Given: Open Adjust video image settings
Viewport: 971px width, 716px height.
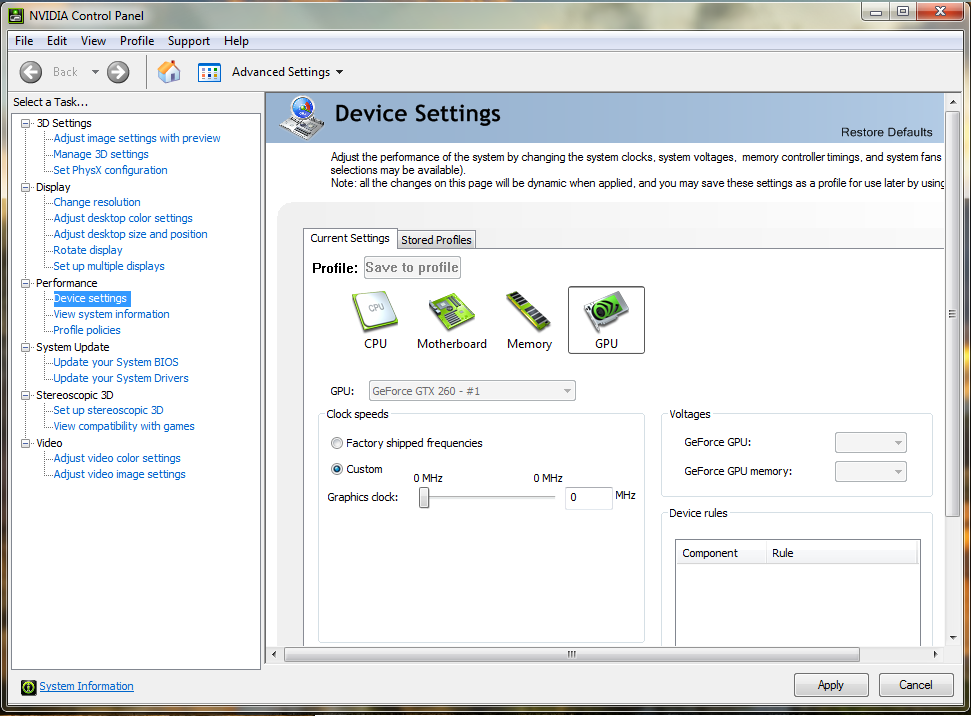Looking at the screenshot, I should (x=120, y=474).
